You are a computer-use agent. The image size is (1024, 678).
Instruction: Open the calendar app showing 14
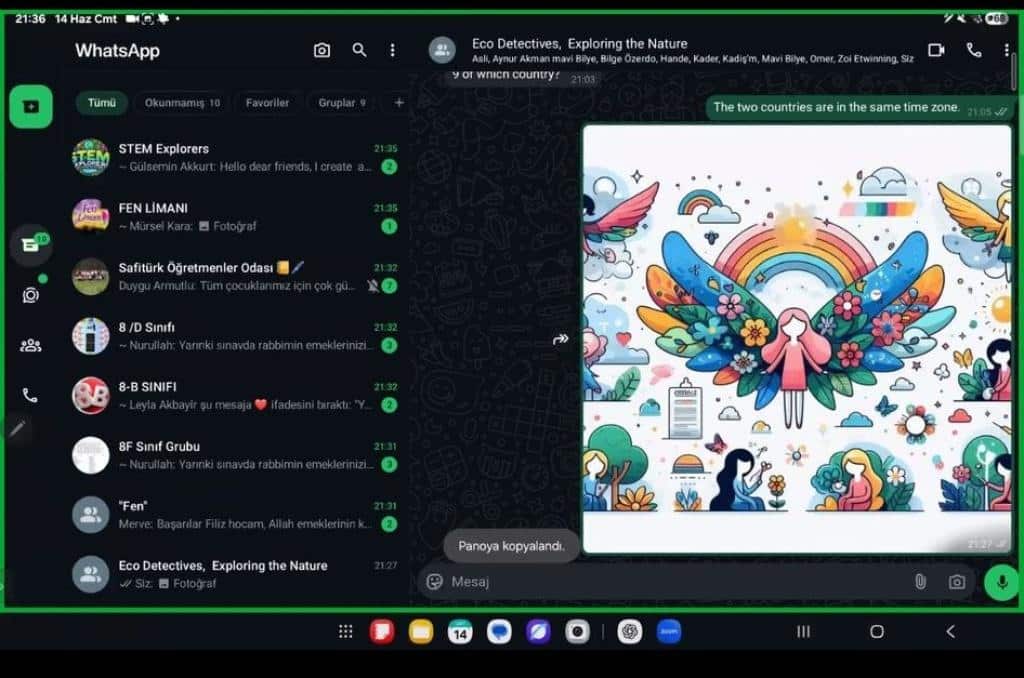pyautogui.click(x=460, y=632)
